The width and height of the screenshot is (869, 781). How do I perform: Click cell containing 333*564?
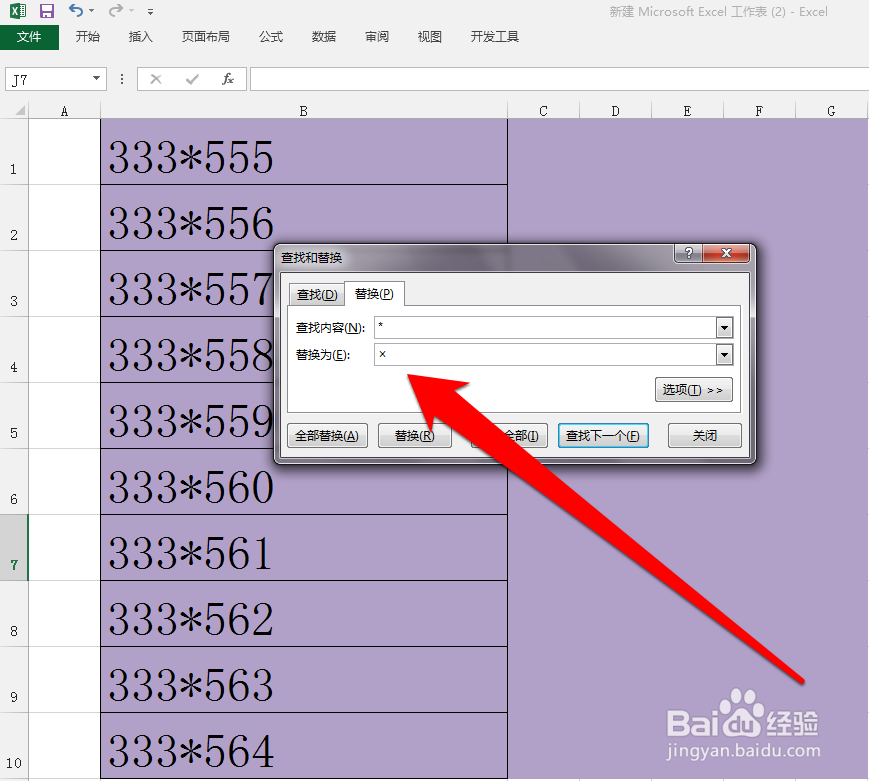(304, 746)
